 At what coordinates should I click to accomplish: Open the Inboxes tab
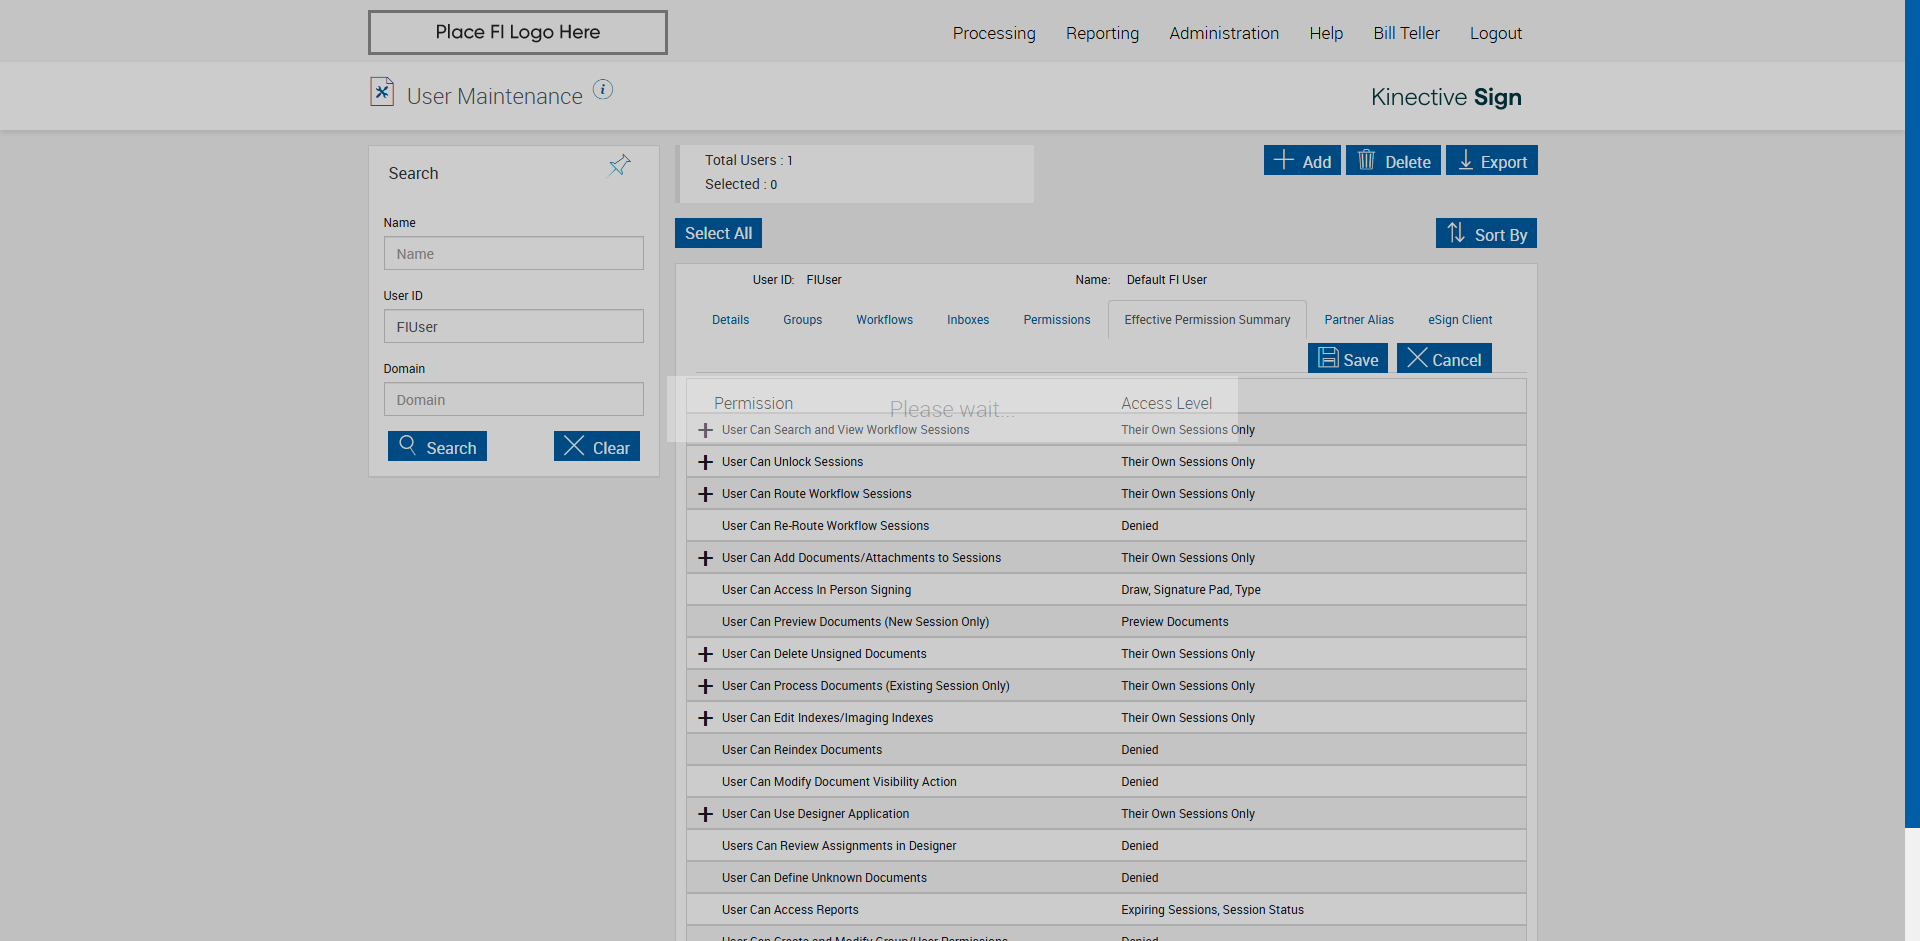point(968,320)
